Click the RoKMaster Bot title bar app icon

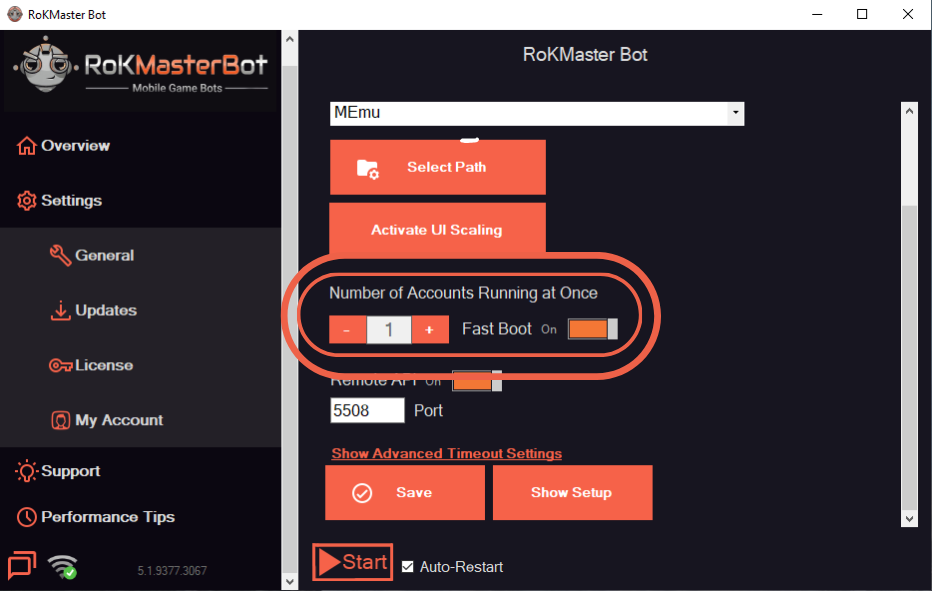click(14, 14)
